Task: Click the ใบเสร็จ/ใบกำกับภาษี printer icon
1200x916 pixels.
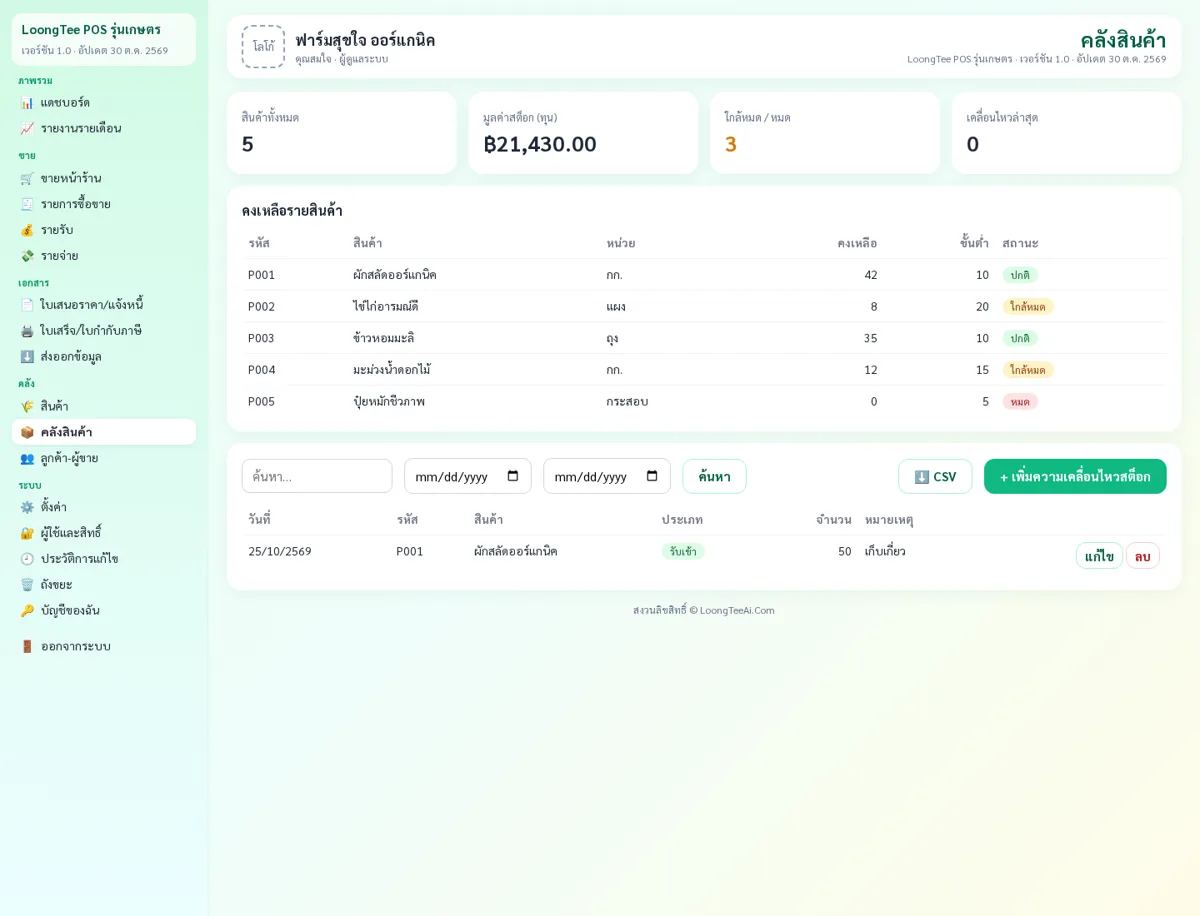Action: coord(27,330)
